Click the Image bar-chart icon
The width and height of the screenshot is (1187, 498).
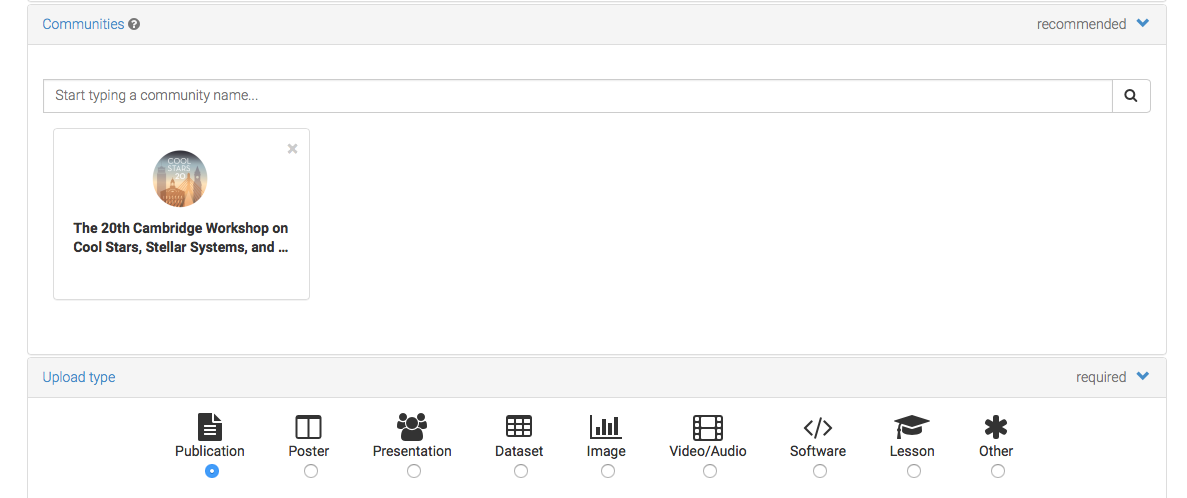(x=606, y=427)
